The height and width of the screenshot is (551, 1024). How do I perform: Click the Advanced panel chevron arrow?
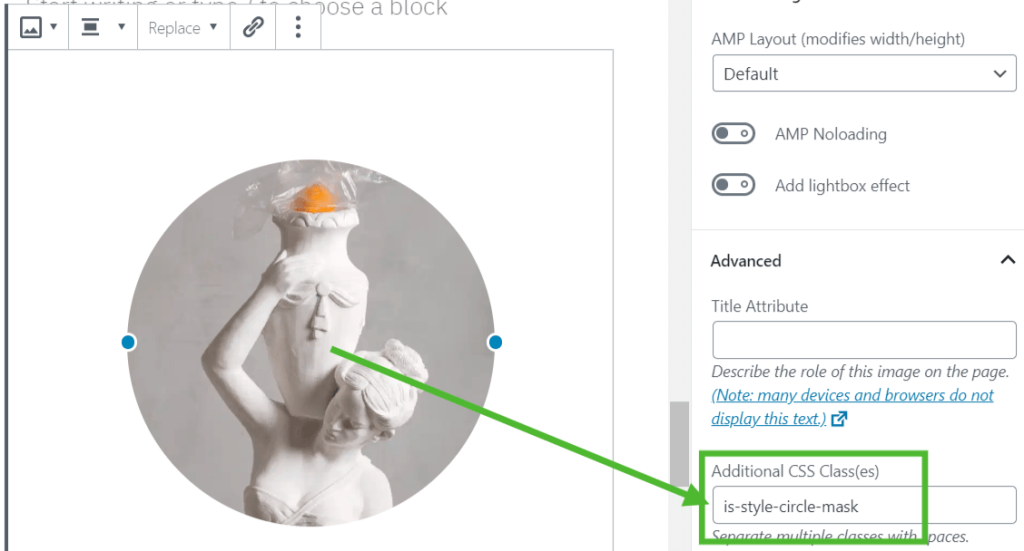click(1008, 260)
